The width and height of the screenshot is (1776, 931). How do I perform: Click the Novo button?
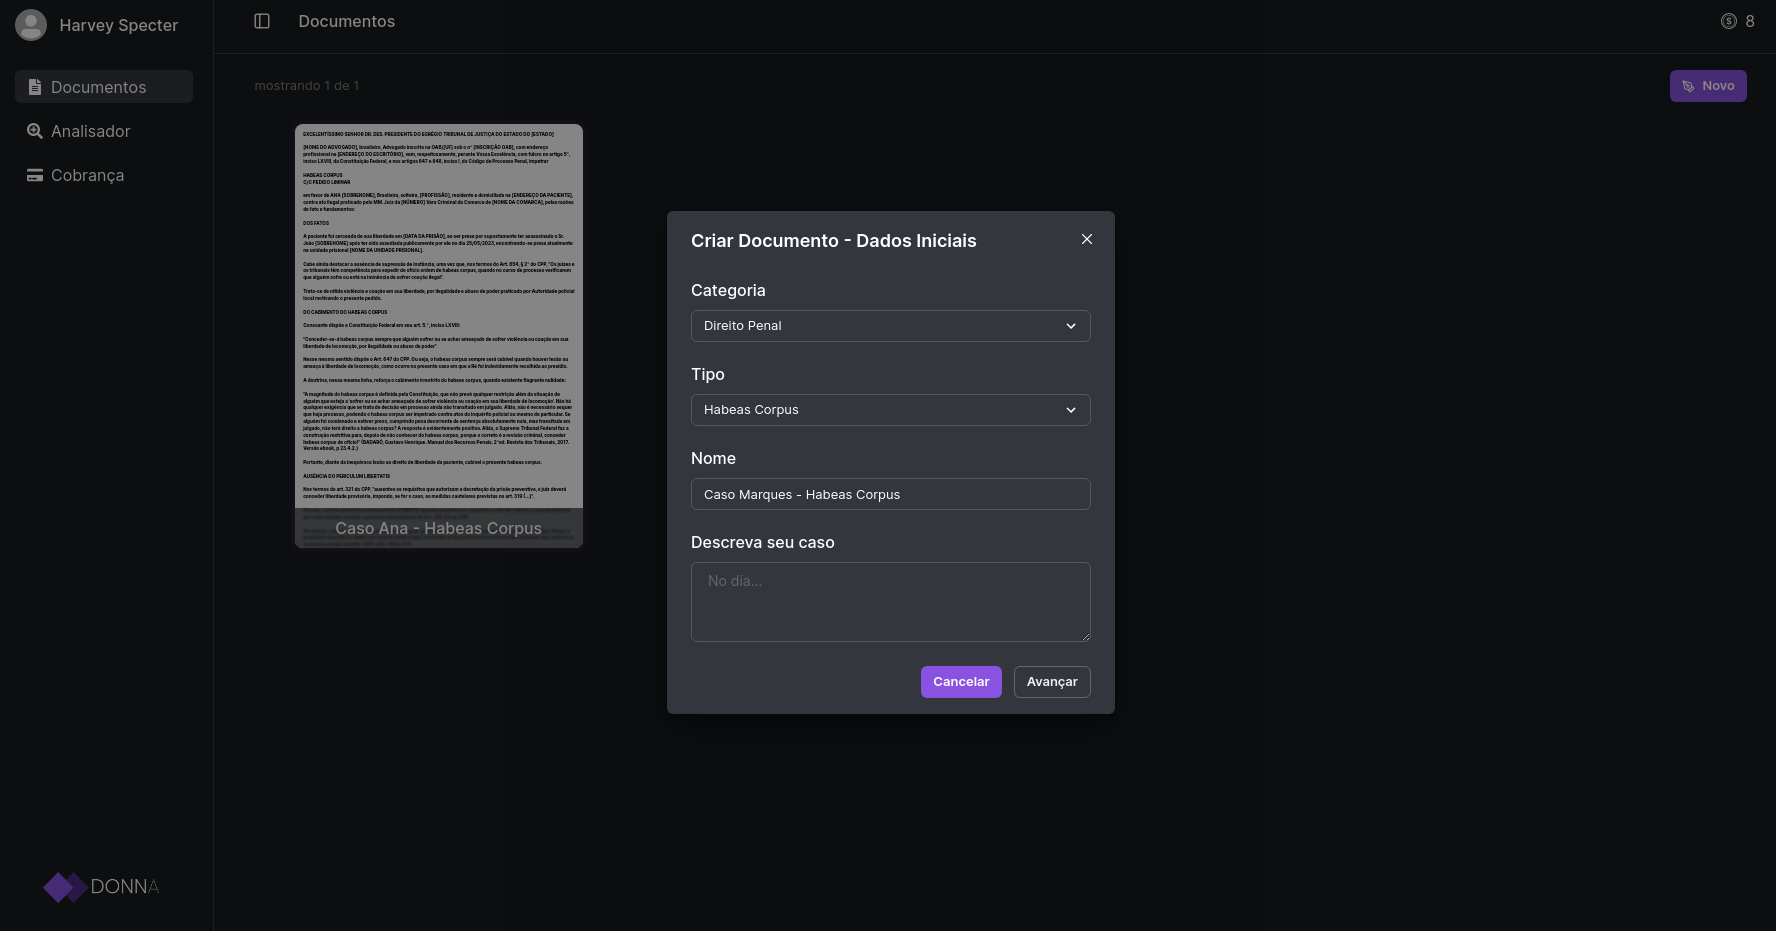pyautogui.click(x=1708, y=86)
